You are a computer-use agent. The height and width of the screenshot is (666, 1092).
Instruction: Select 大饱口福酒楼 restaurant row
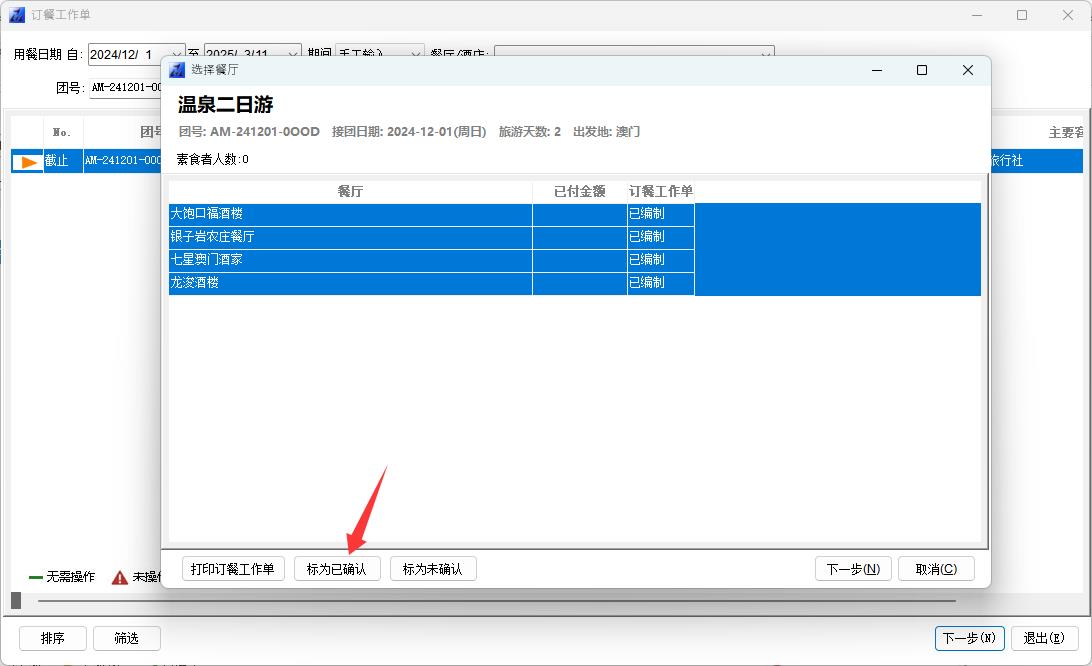pyautogui.click(x=575, y=214)
